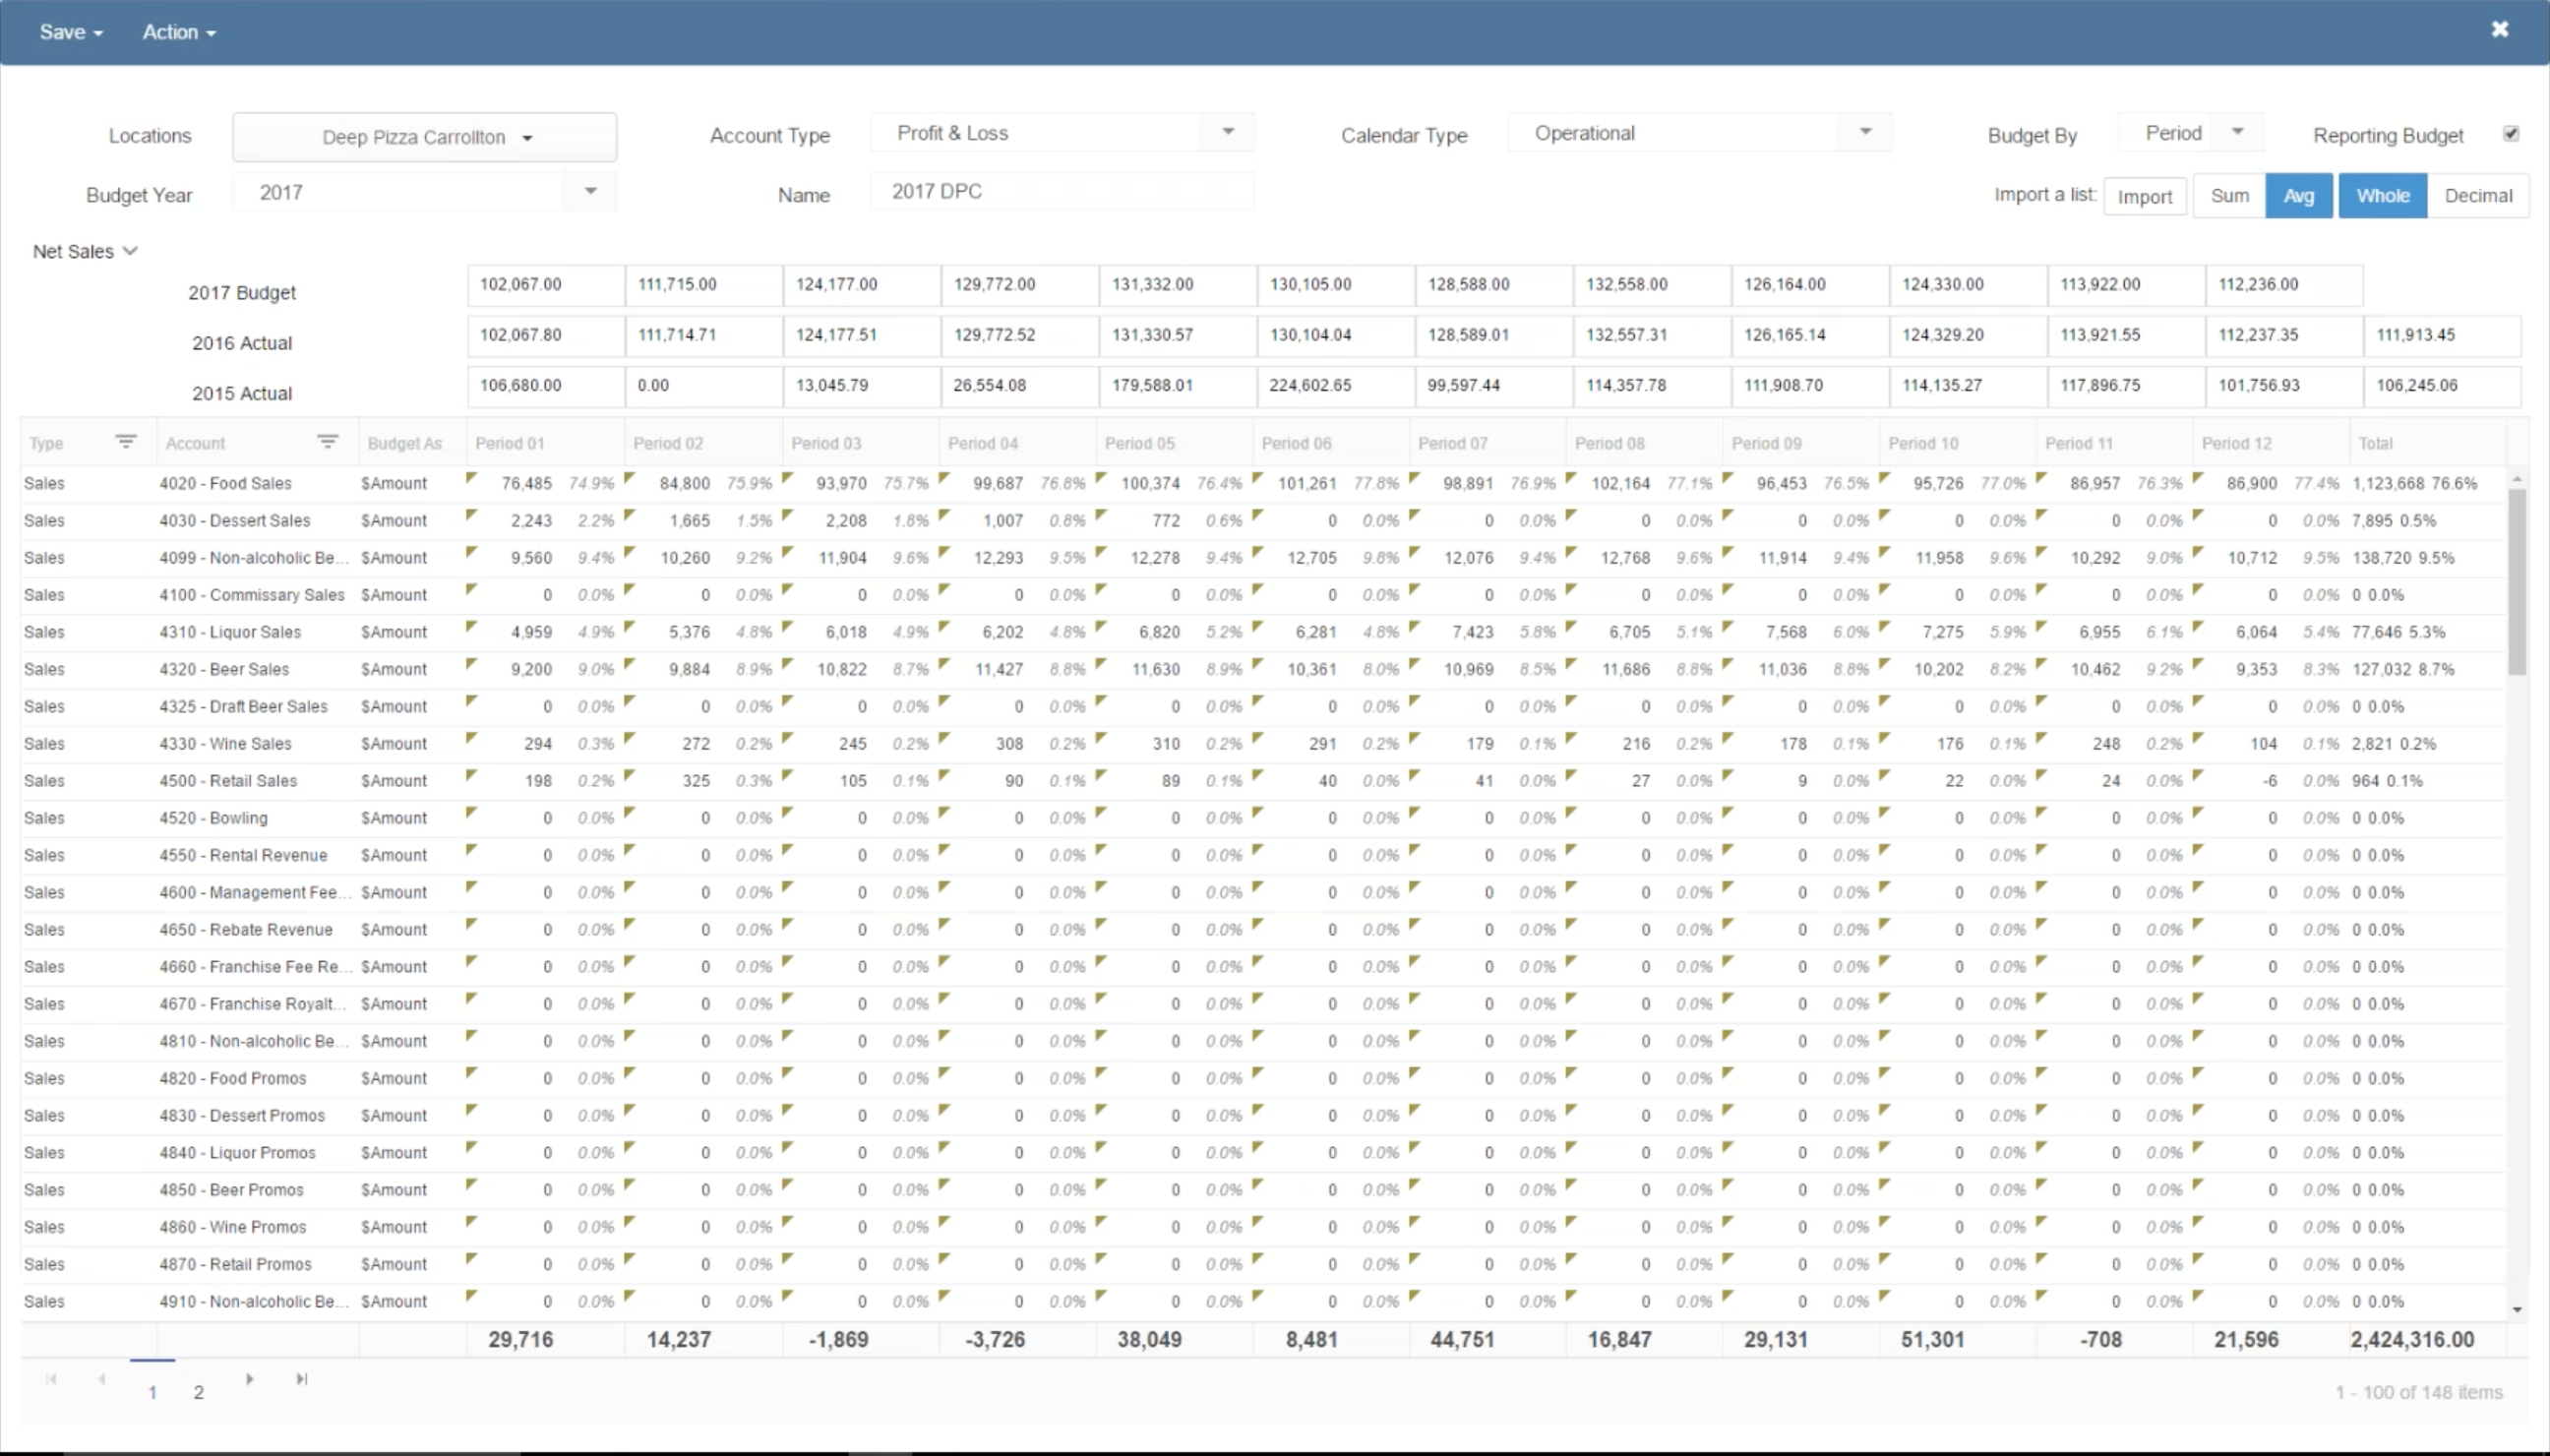Click the Account column filter icon
Screen dimensions: 2550x1456
(327, 441)
